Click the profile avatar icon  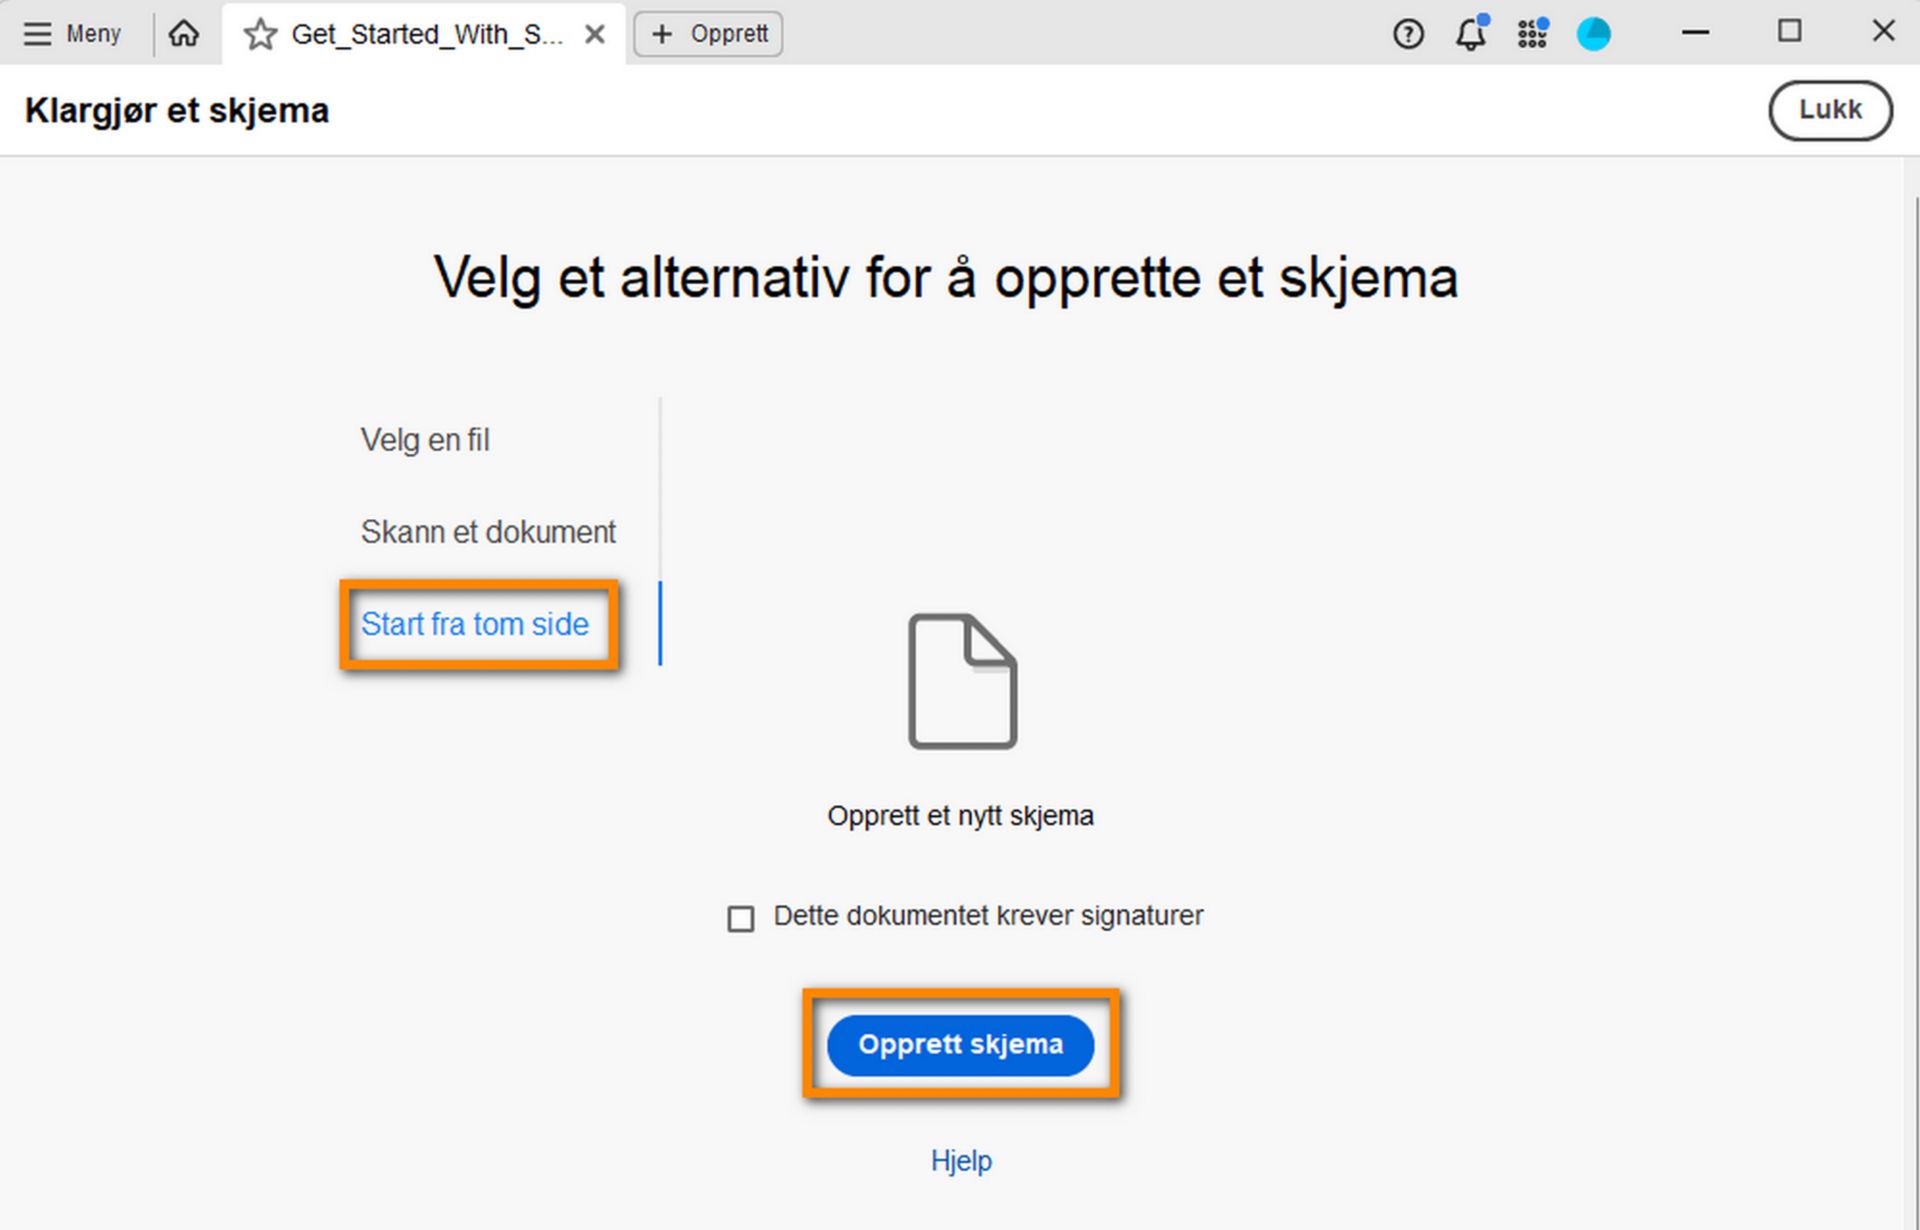tap(1594, 33)
